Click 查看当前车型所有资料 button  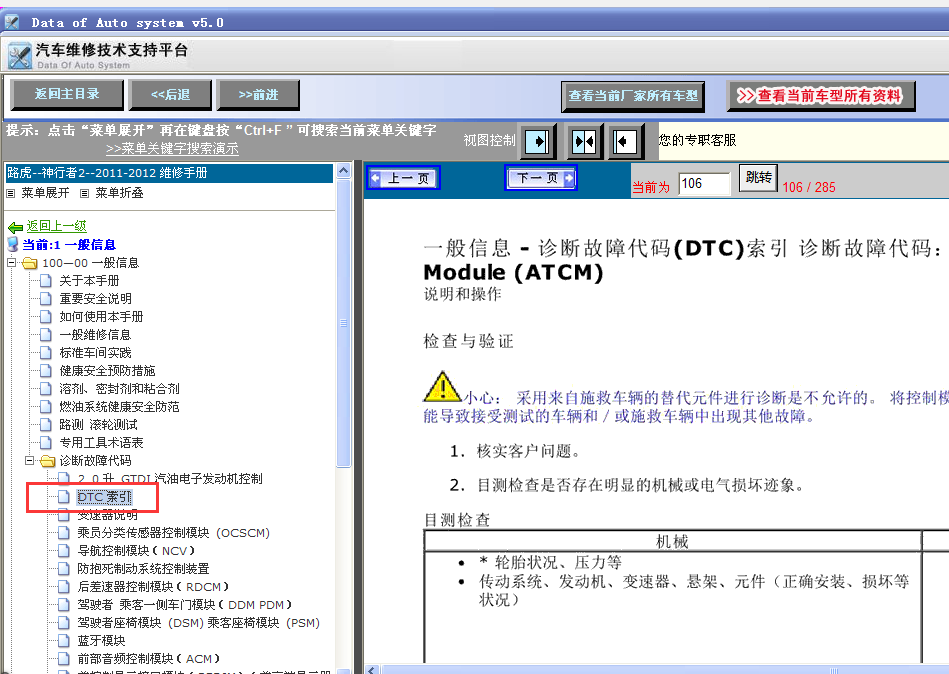click(821, 96)
